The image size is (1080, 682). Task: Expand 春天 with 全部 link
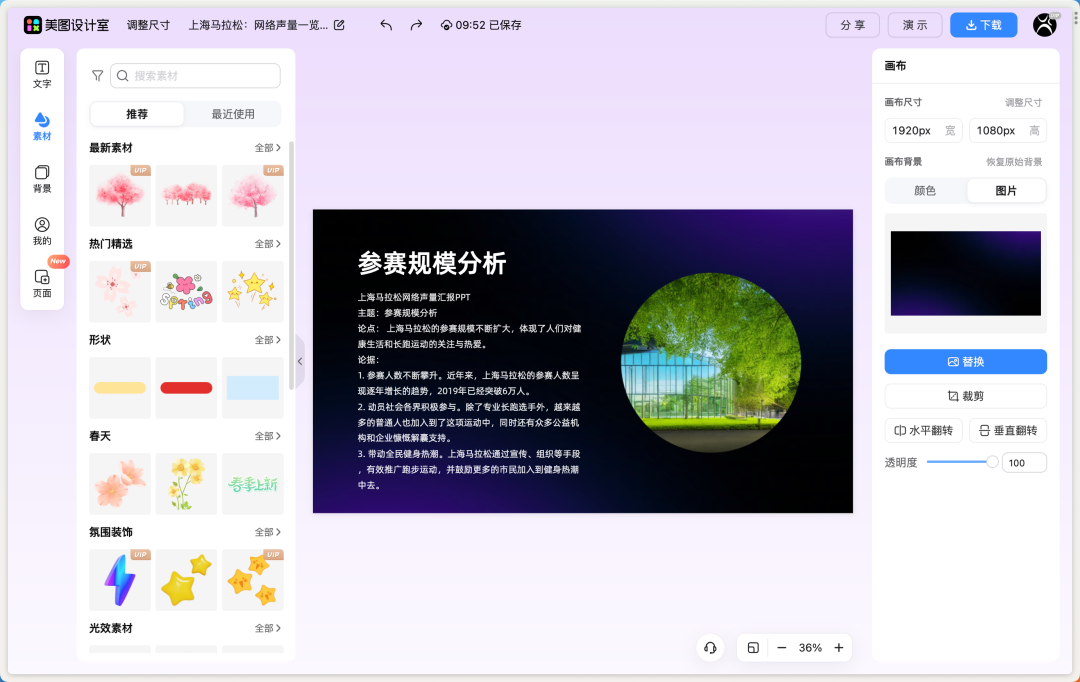coord(268,436)
